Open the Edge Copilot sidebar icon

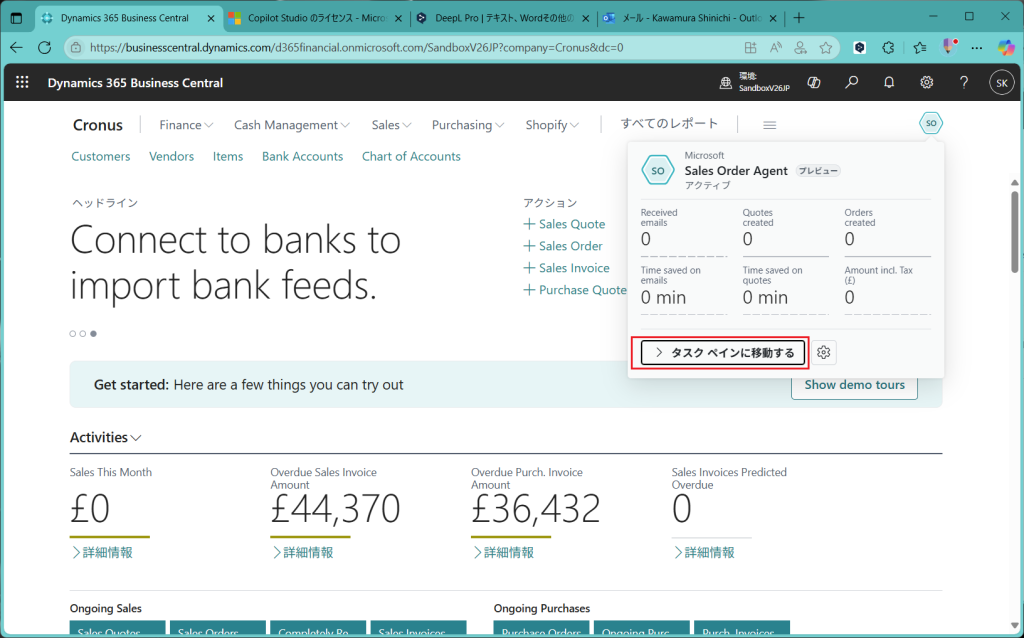coord(1006,47)
